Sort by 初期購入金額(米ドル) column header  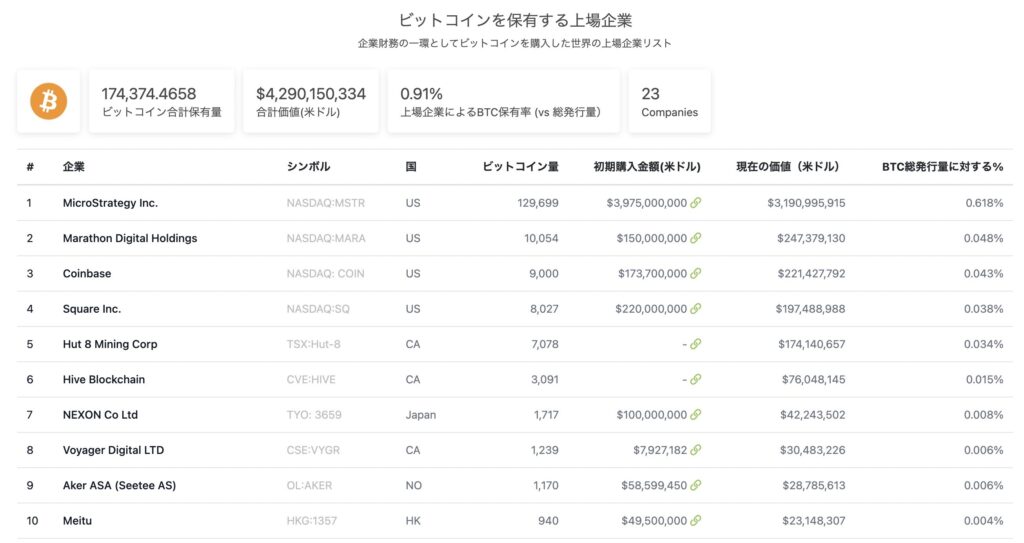tap(647, 167)
